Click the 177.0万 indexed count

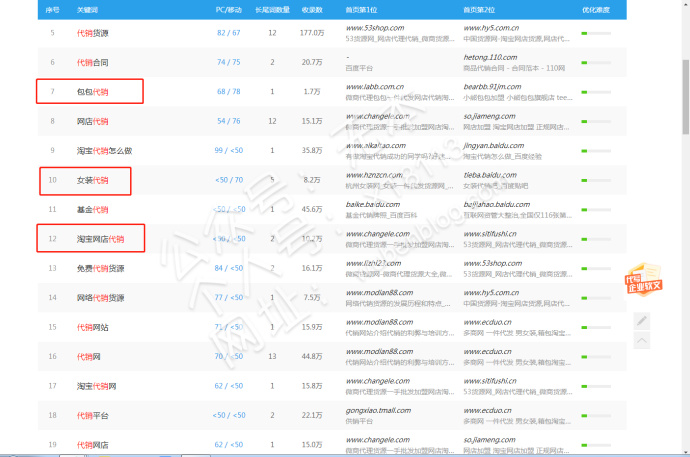click(312, 33)
